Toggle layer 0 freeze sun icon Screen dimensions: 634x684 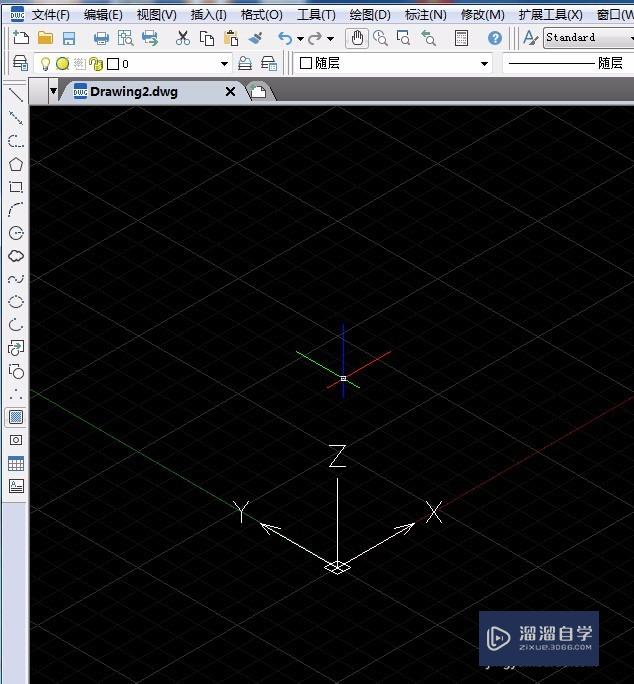[x=62, y=64]
